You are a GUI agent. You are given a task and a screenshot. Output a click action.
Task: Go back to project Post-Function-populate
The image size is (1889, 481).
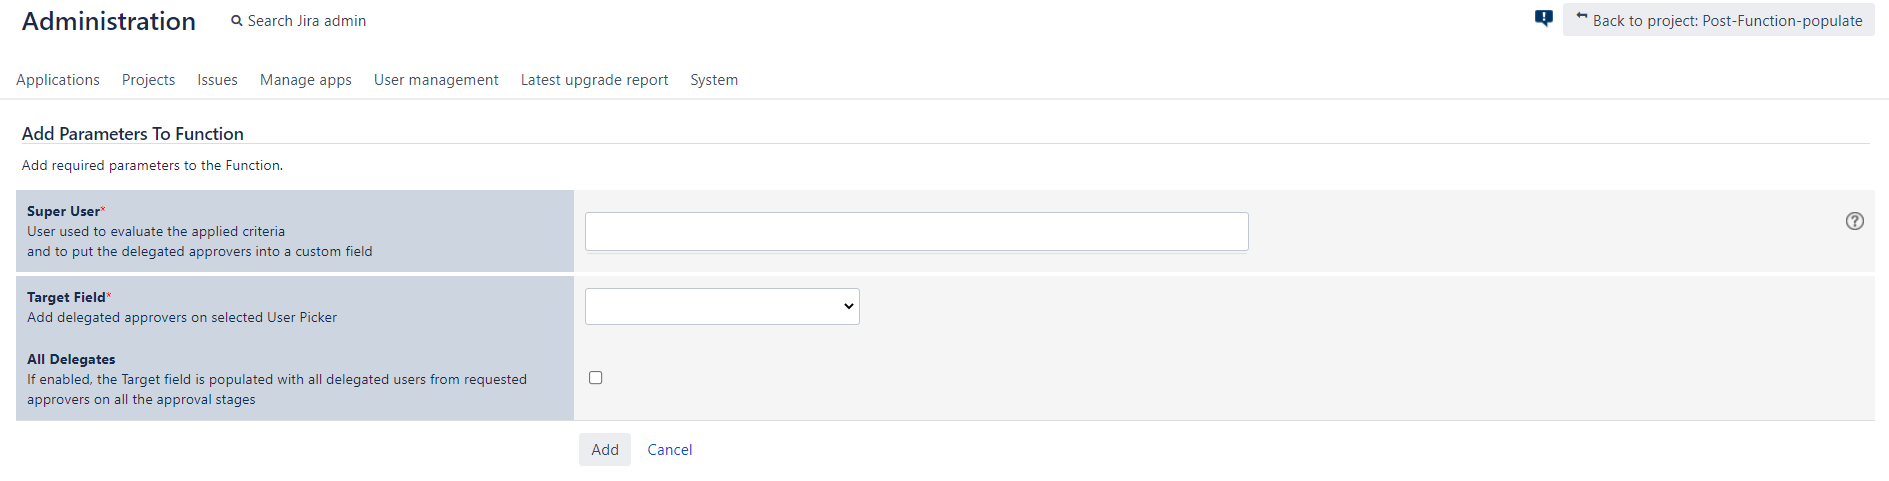tap(1719, 20)
